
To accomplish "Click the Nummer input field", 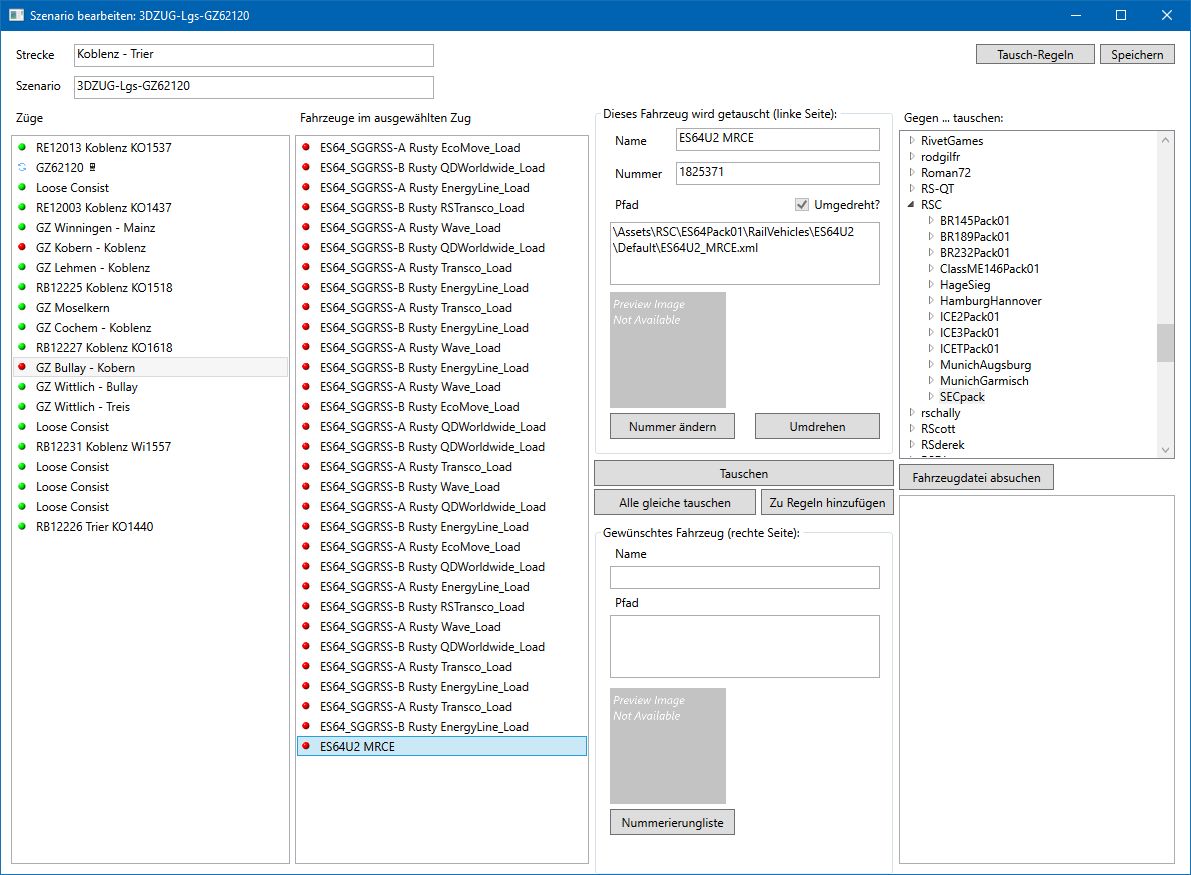I will point(777,173).
